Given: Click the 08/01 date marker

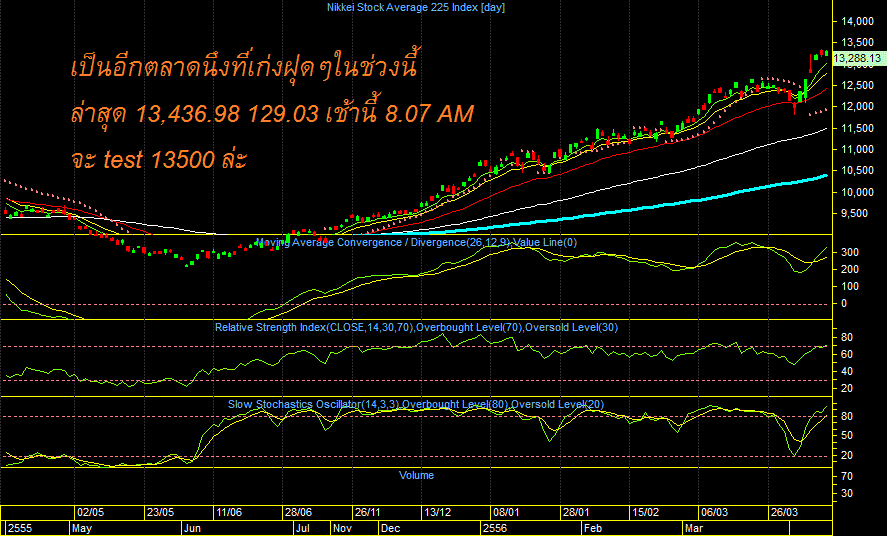Looking at the screenshot, I should (506, 513).
